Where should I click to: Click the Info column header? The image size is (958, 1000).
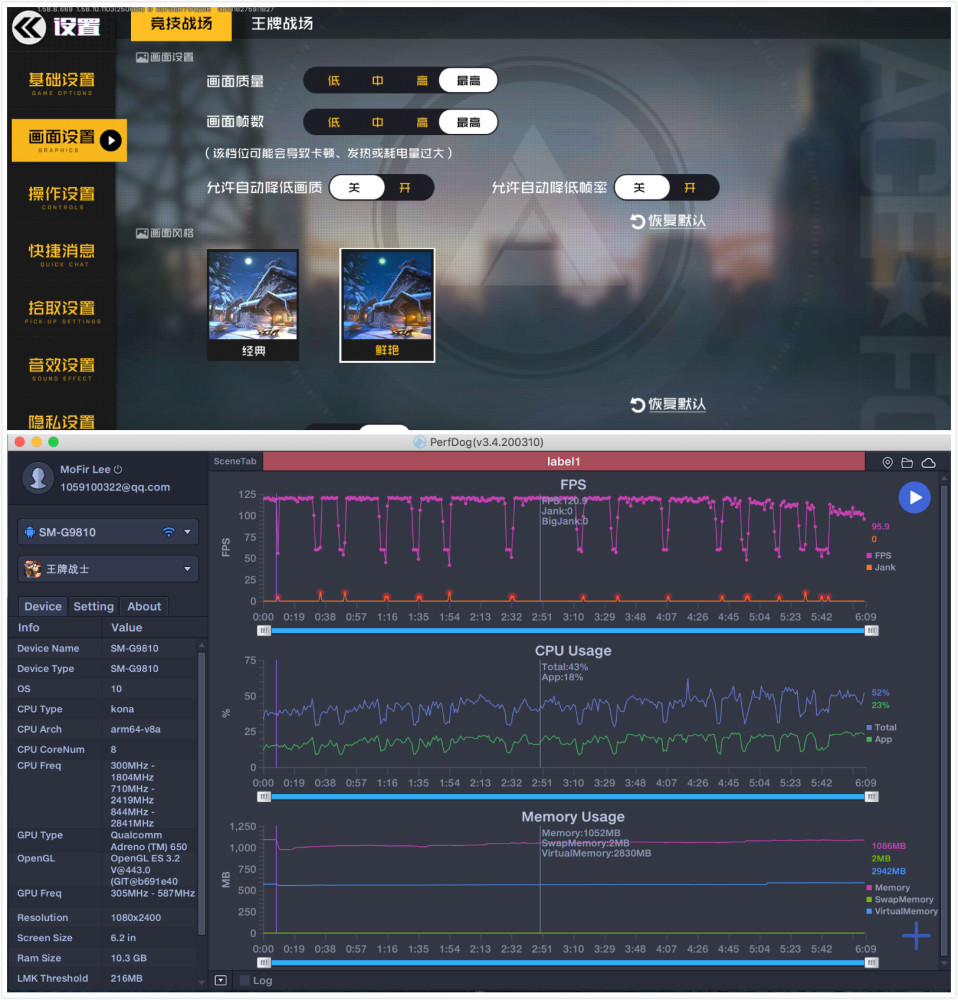pos(29,628)
